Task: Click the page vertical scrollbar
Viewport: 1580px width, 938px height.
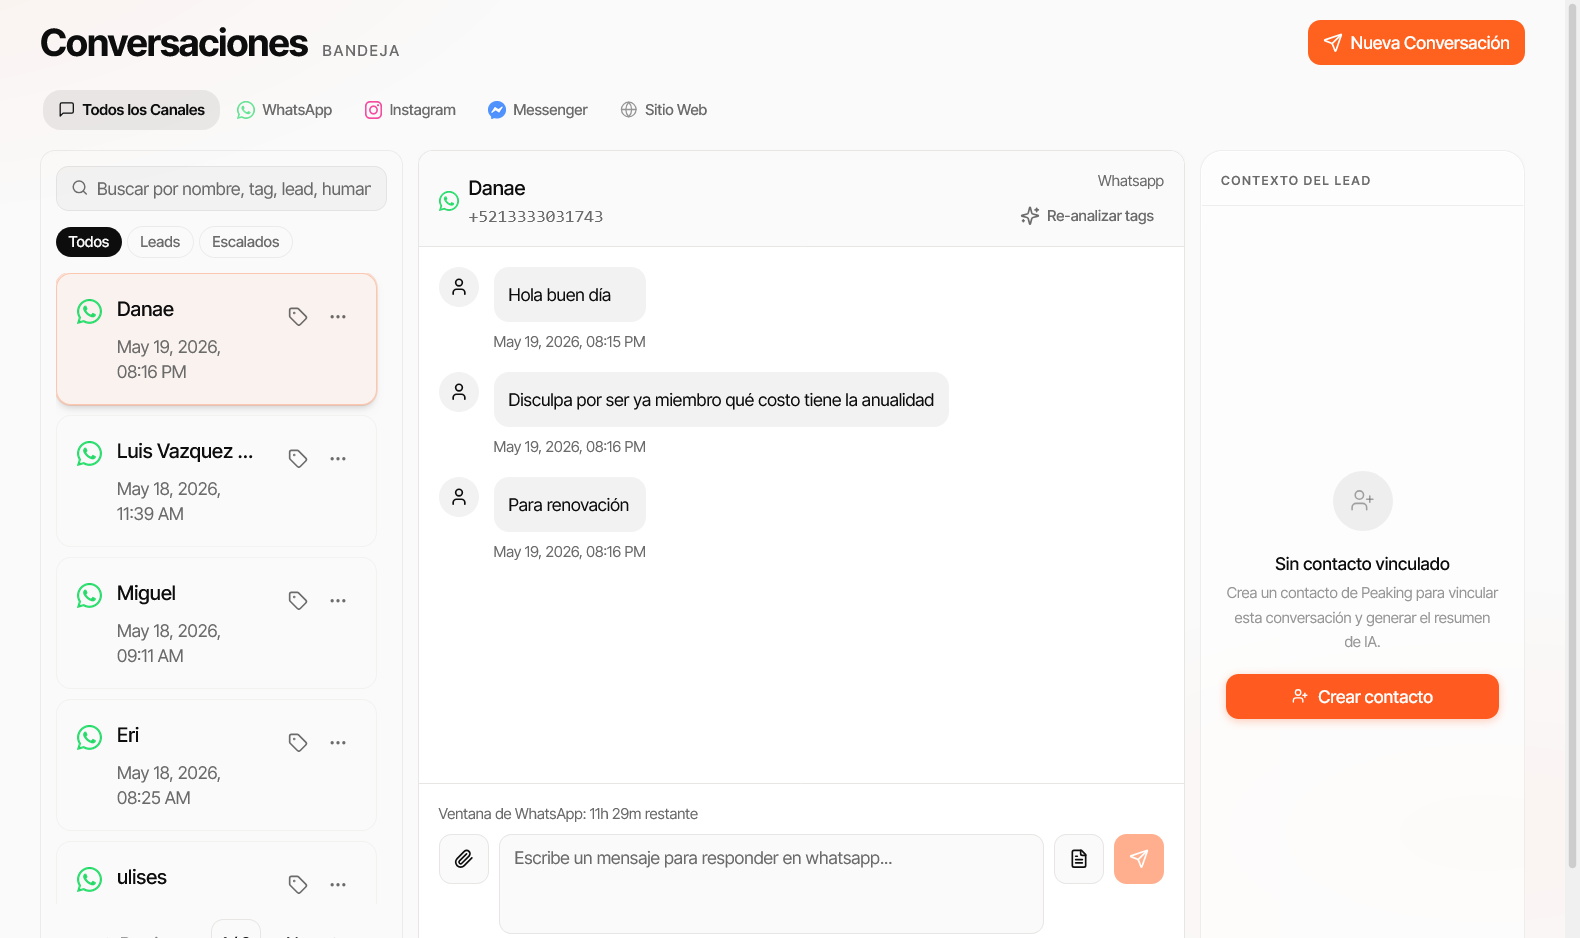Action: tap(1572, 434)
